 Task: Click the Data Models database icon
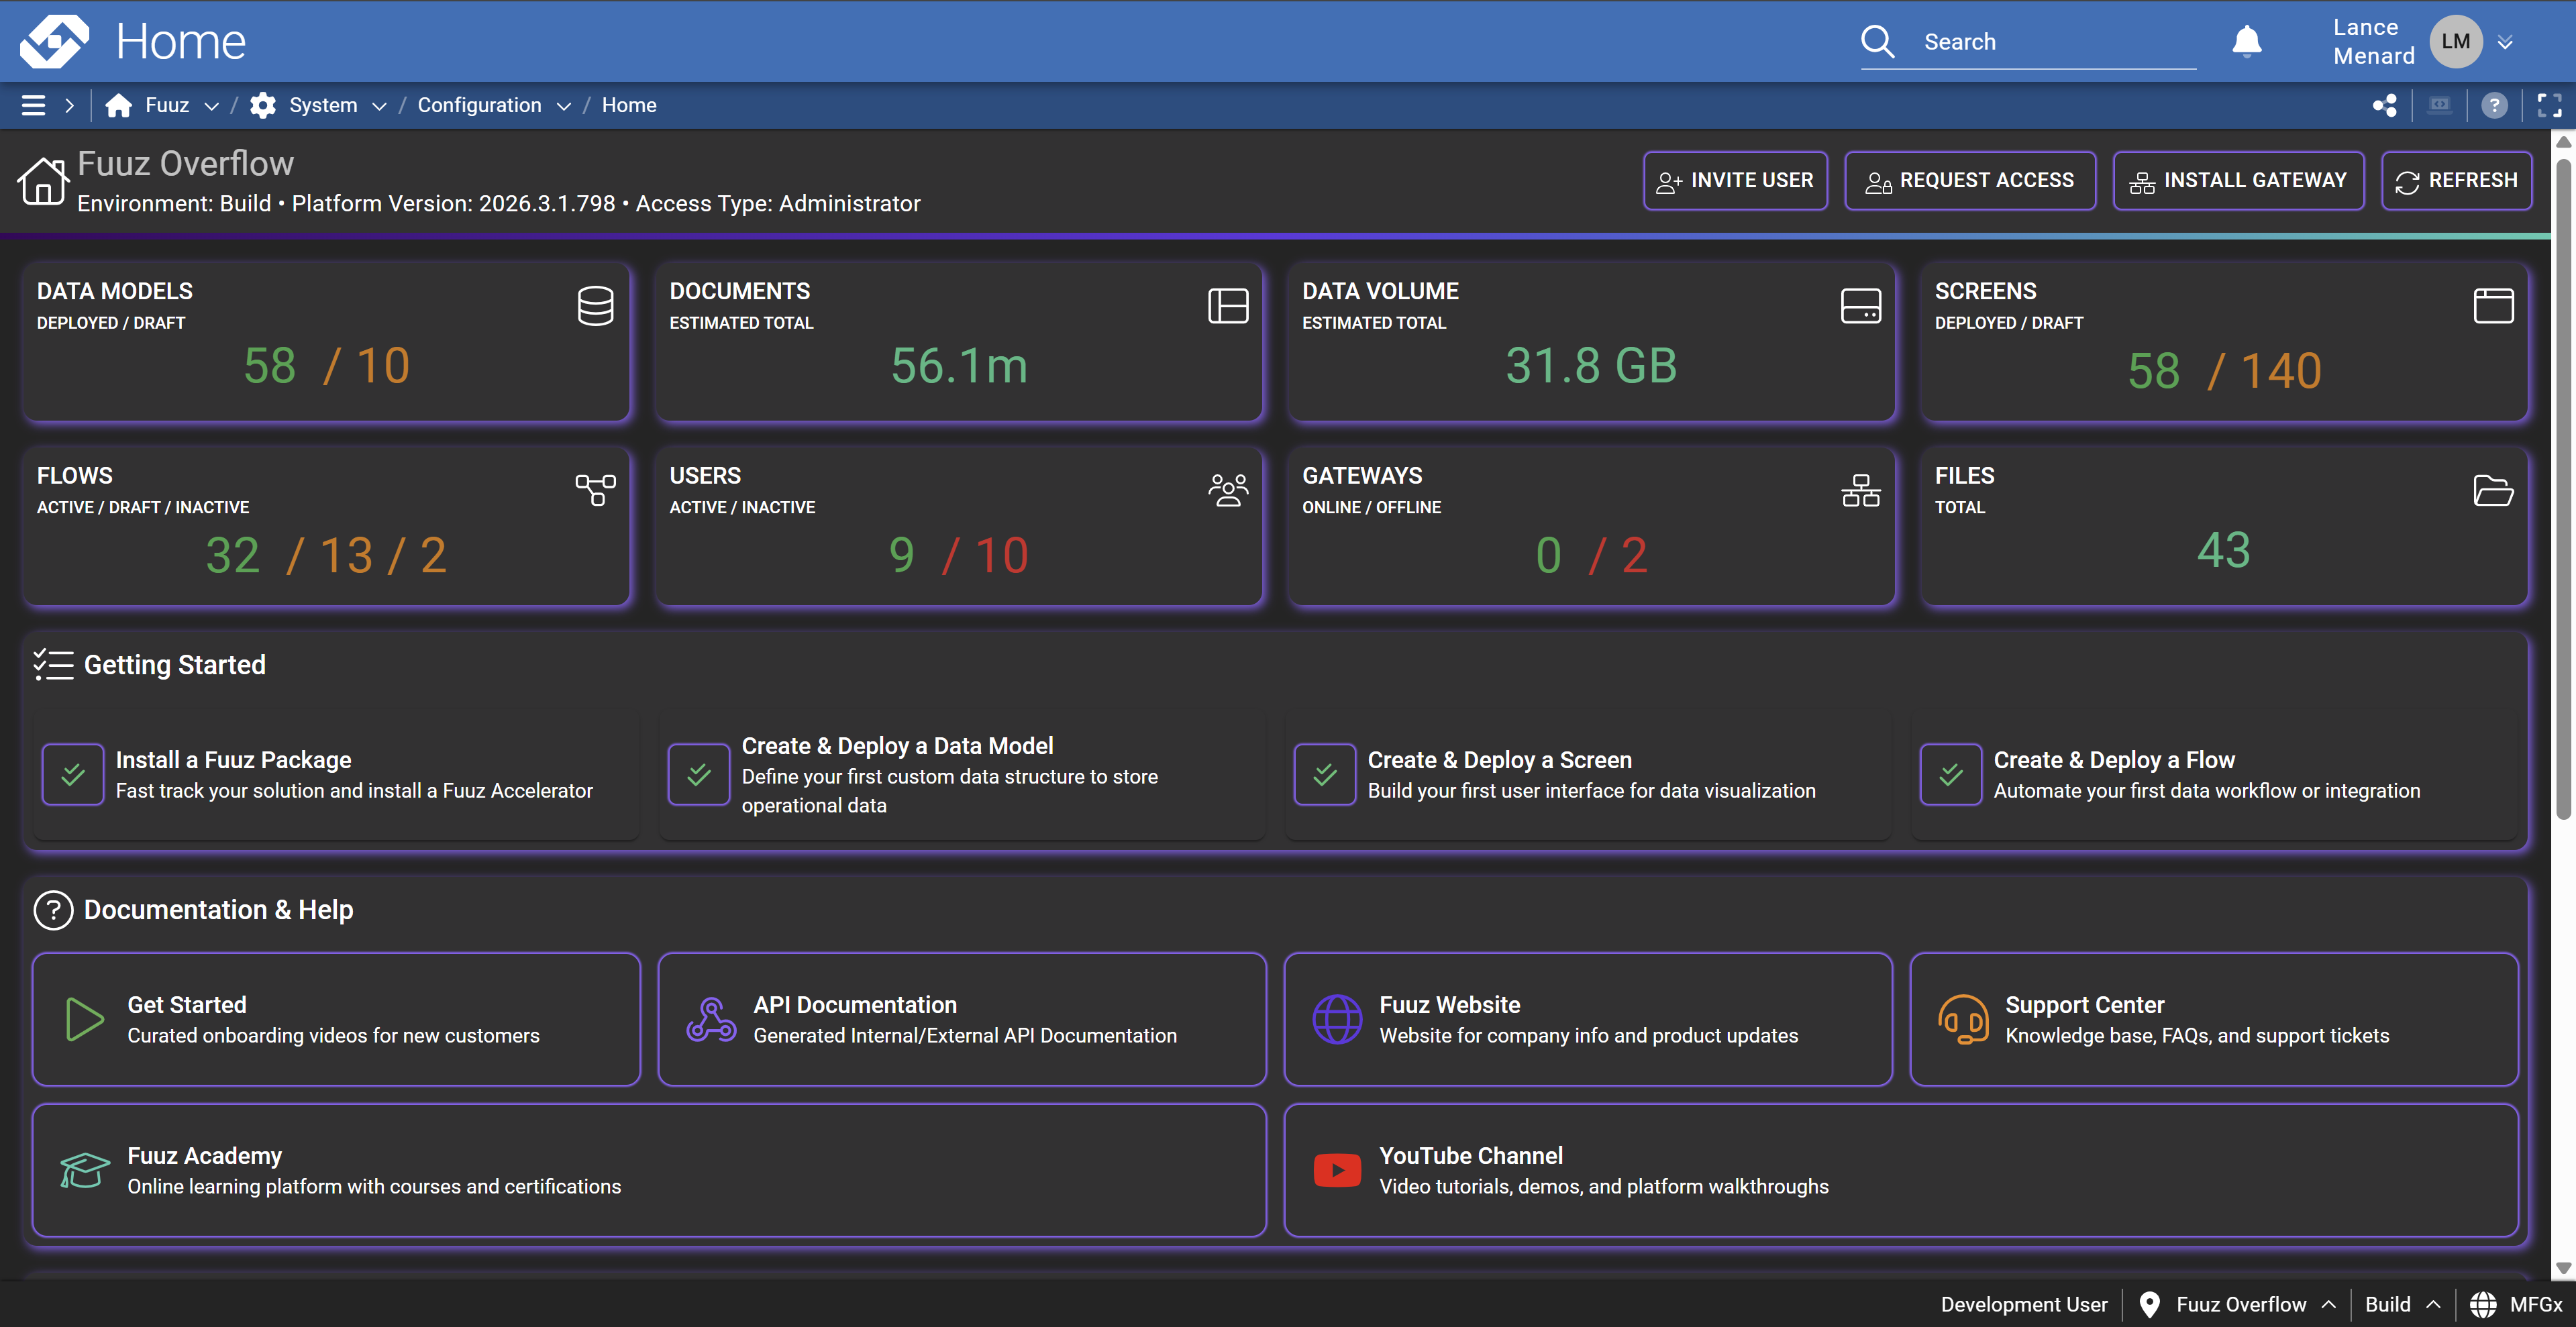coord(595,305)
